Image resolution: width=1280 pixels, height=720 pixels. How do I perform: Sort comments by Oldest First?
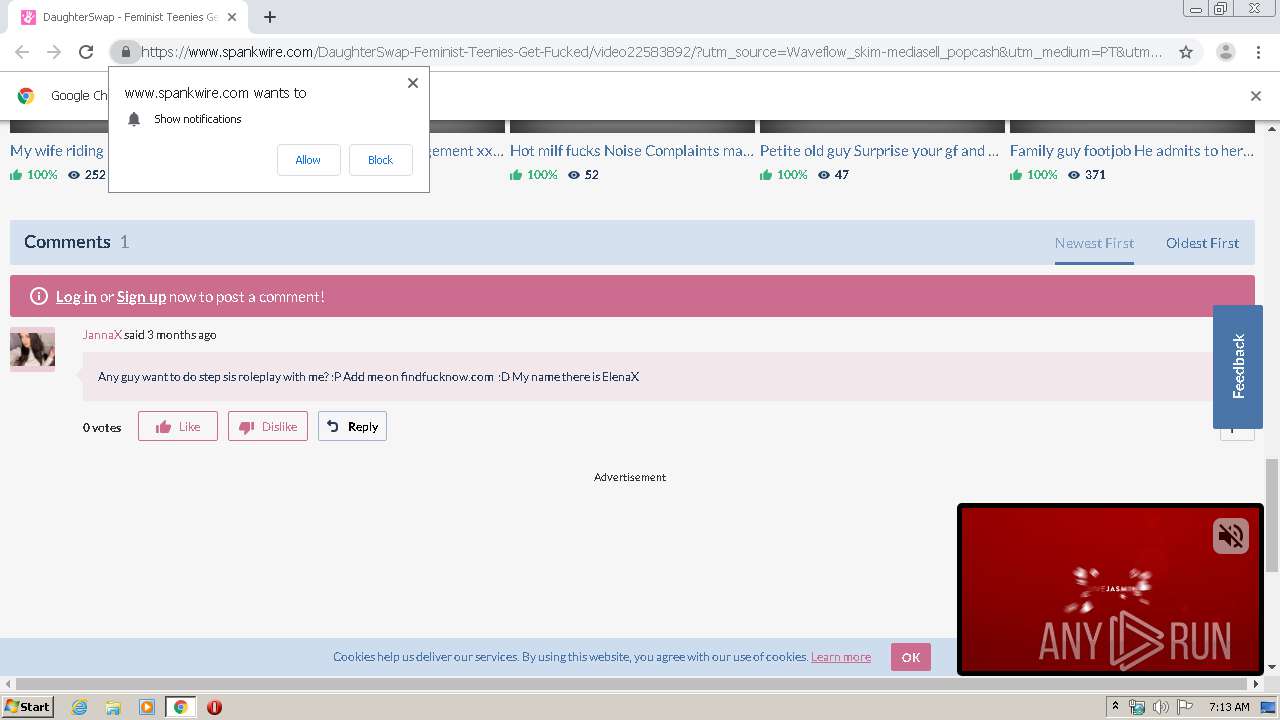tap(1202, 243)
